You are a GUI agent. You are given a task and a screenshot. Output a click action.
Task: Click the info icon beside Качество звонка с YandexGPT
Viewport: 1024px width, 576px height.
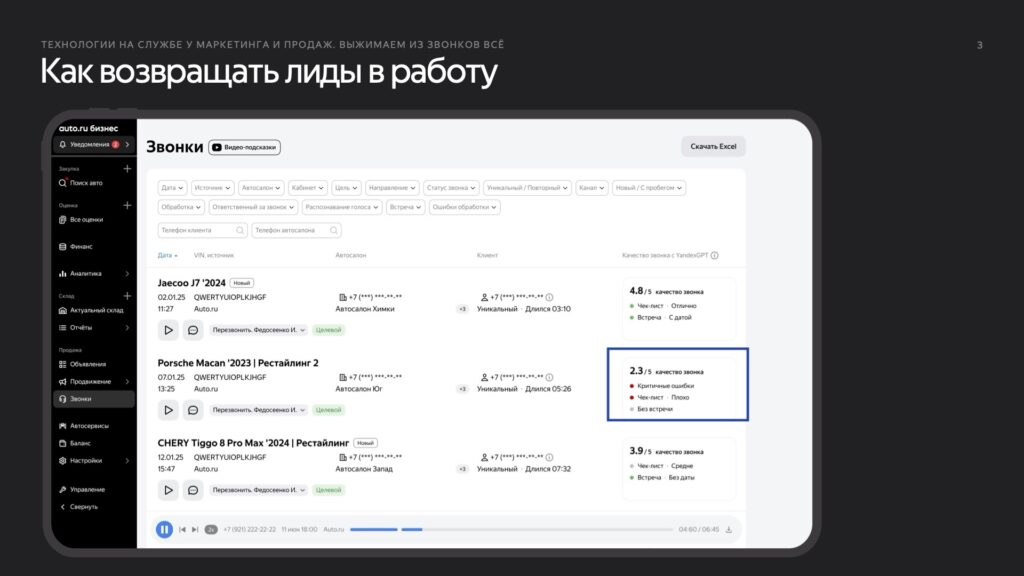click(x=714, y=255)
